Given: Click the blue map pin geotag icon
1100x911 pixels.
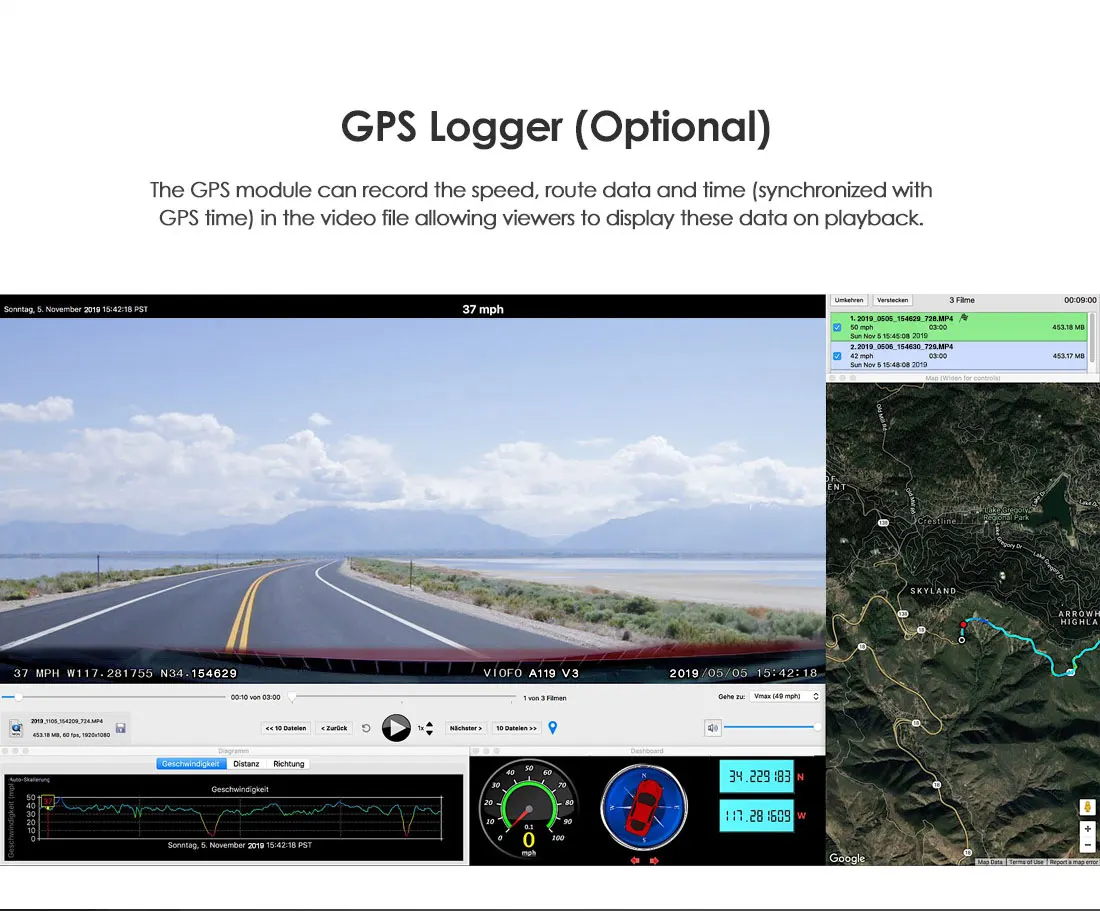Looking at the screenshot, I should pyautogui.click(x=553, y=728).
